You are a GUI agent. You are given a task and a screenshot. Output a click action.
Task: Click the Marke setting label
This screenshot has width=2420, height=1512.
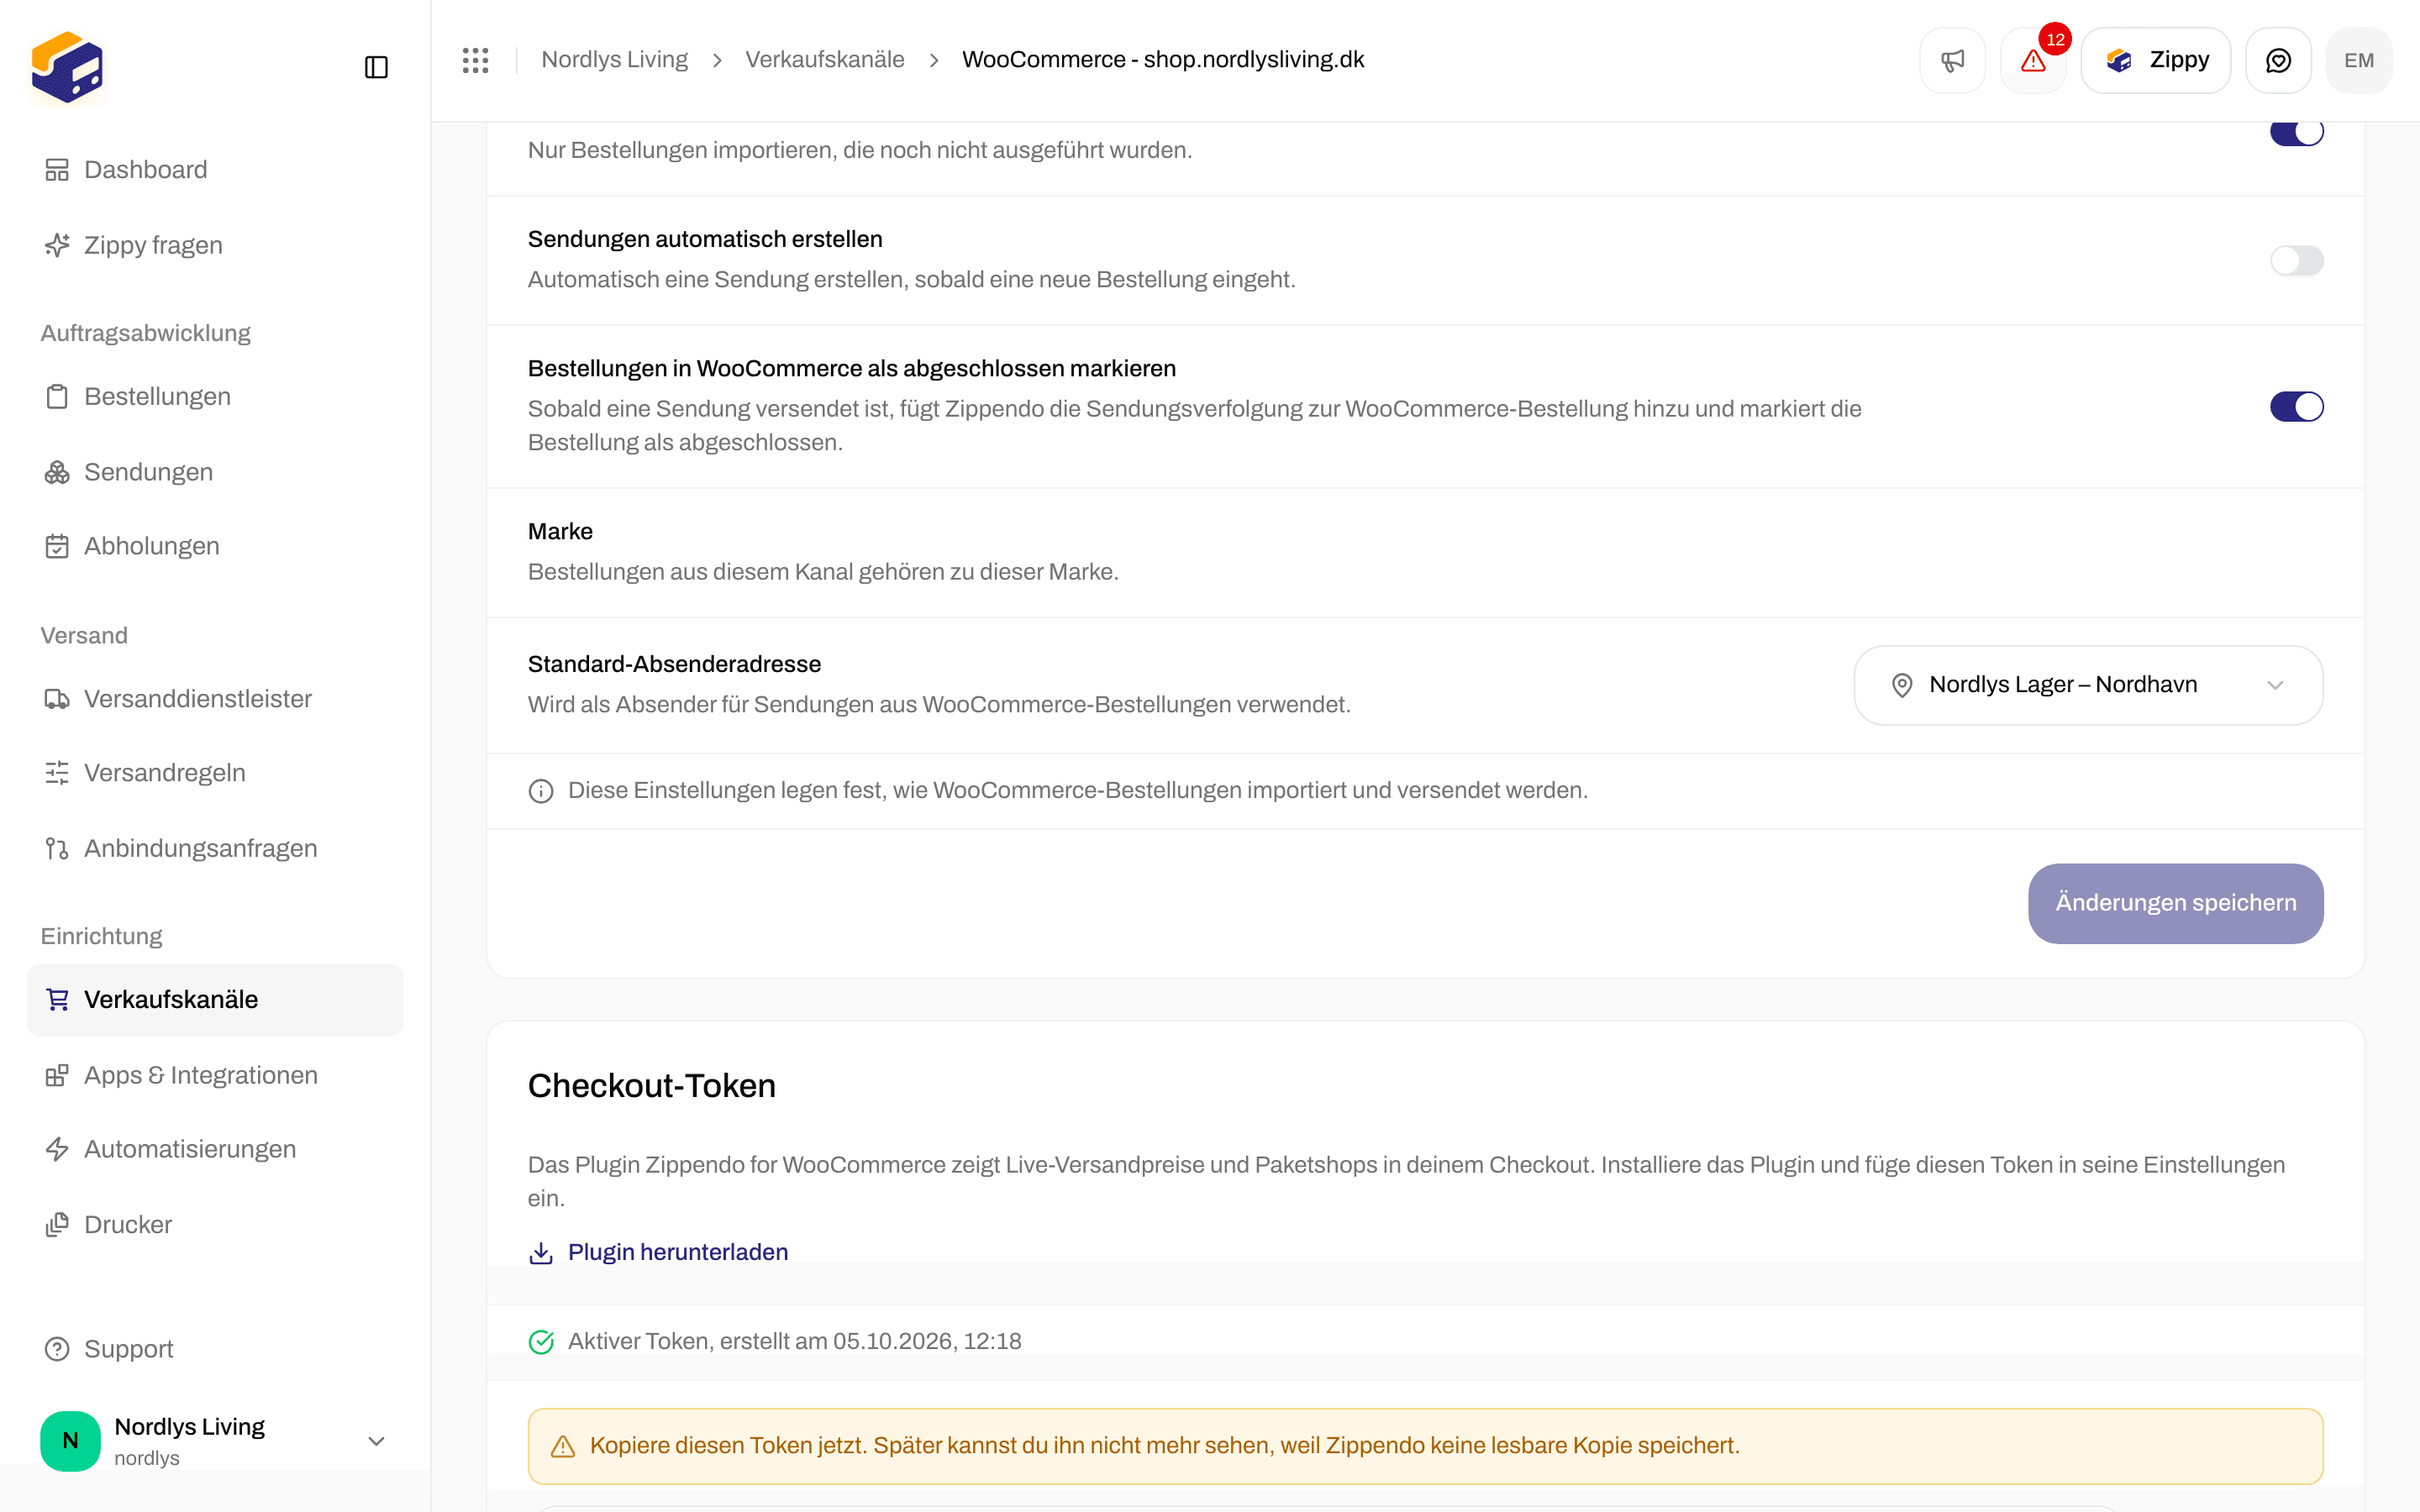(x=560, y=532)
